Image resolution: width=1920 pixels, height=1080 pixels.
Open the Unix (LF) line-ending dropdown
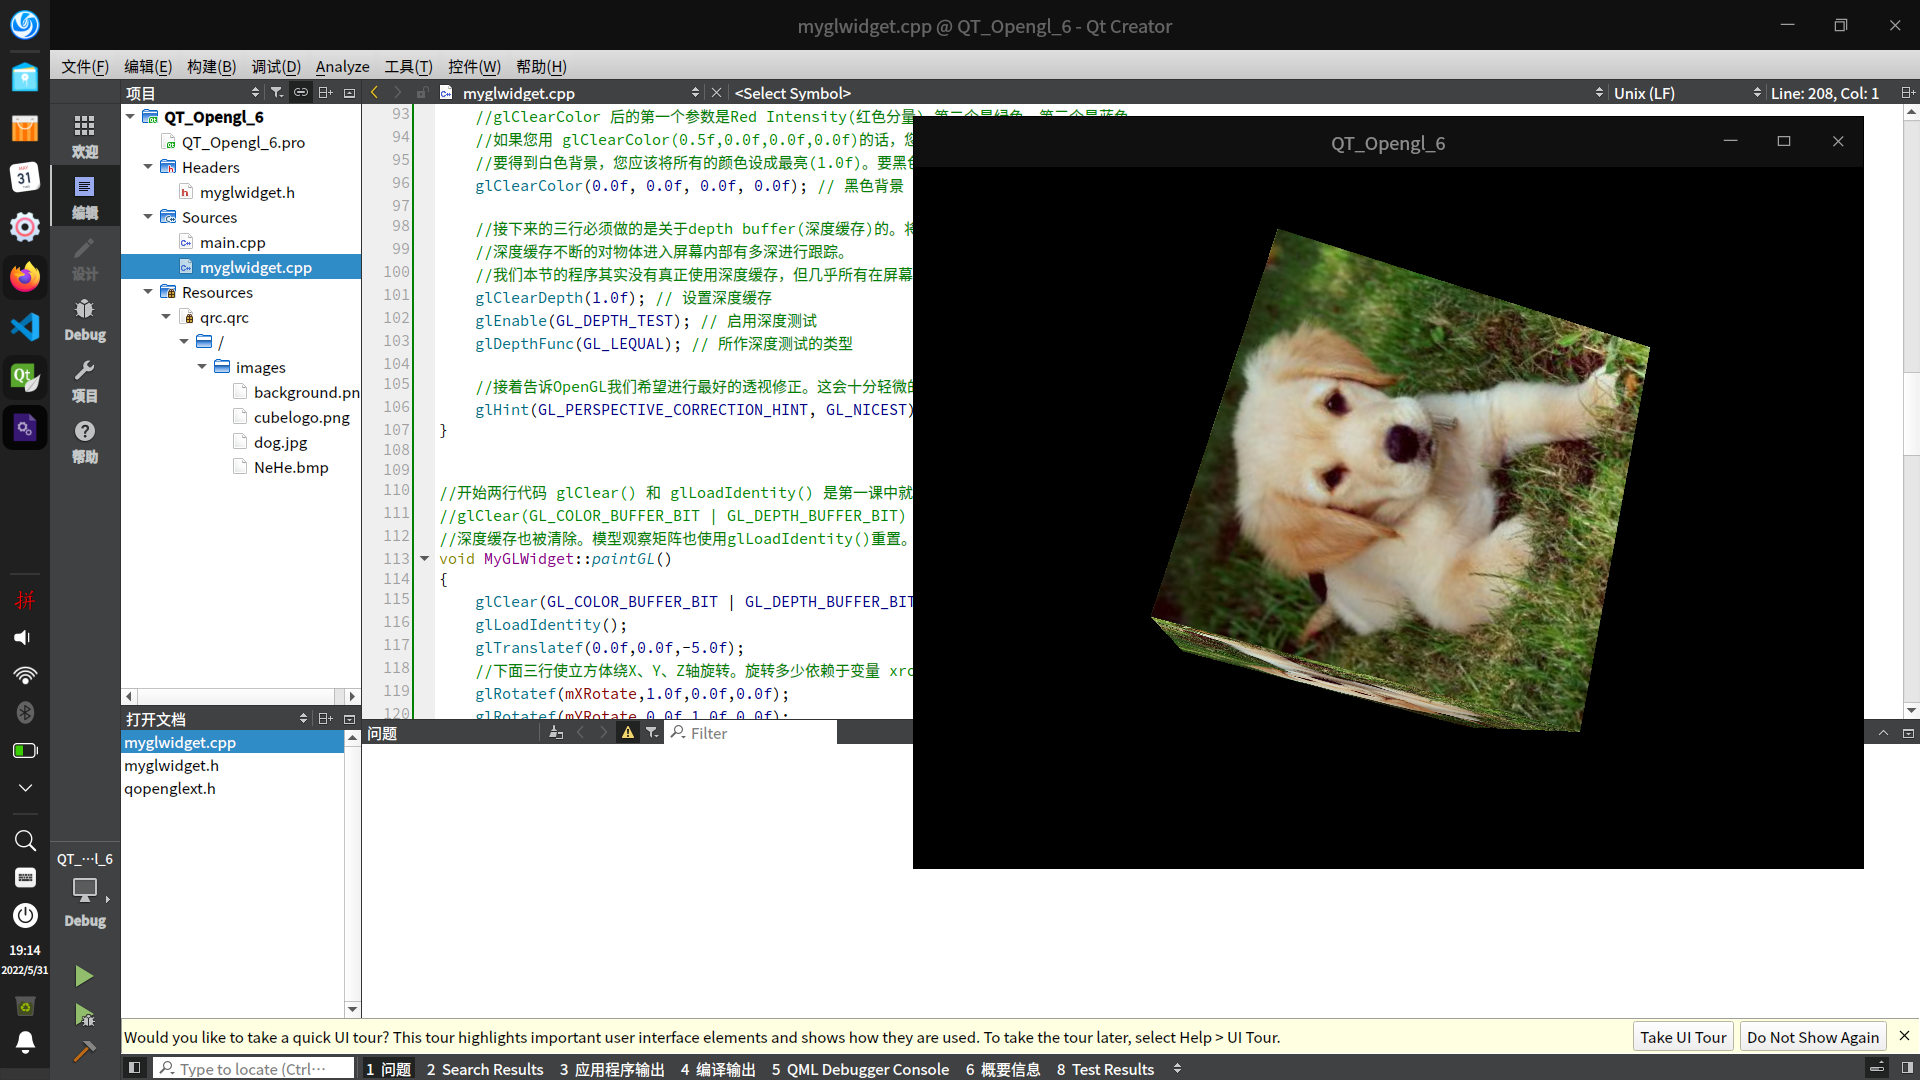point(1644,93)
